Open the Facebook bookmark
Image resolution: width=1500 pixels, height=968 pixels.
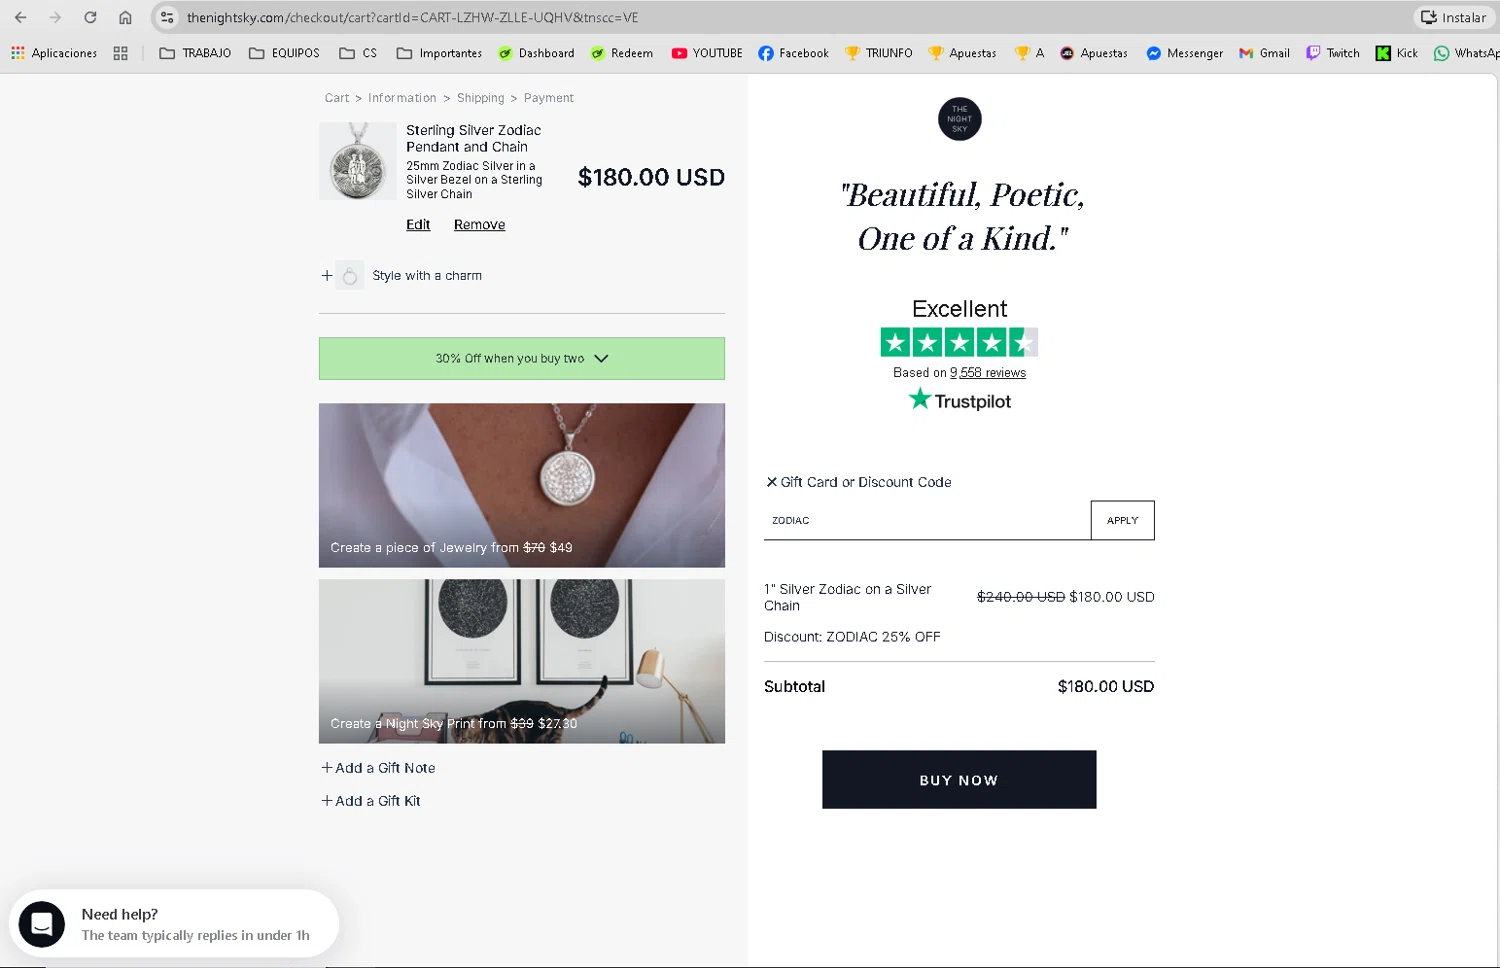click(793, 53)
